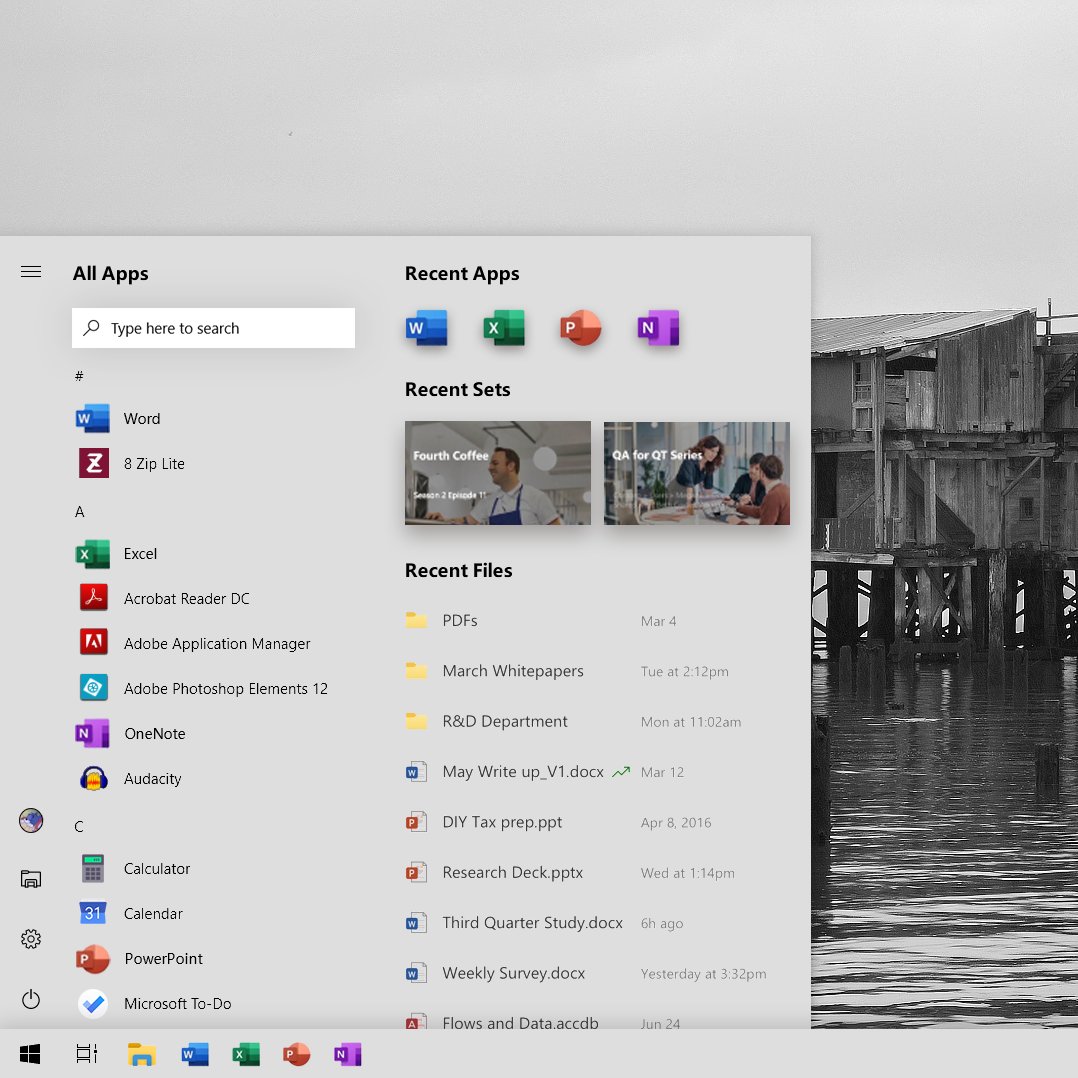Open OneNote from Recent Apps
1078x1078 pixels.
[x=657, y=327]
